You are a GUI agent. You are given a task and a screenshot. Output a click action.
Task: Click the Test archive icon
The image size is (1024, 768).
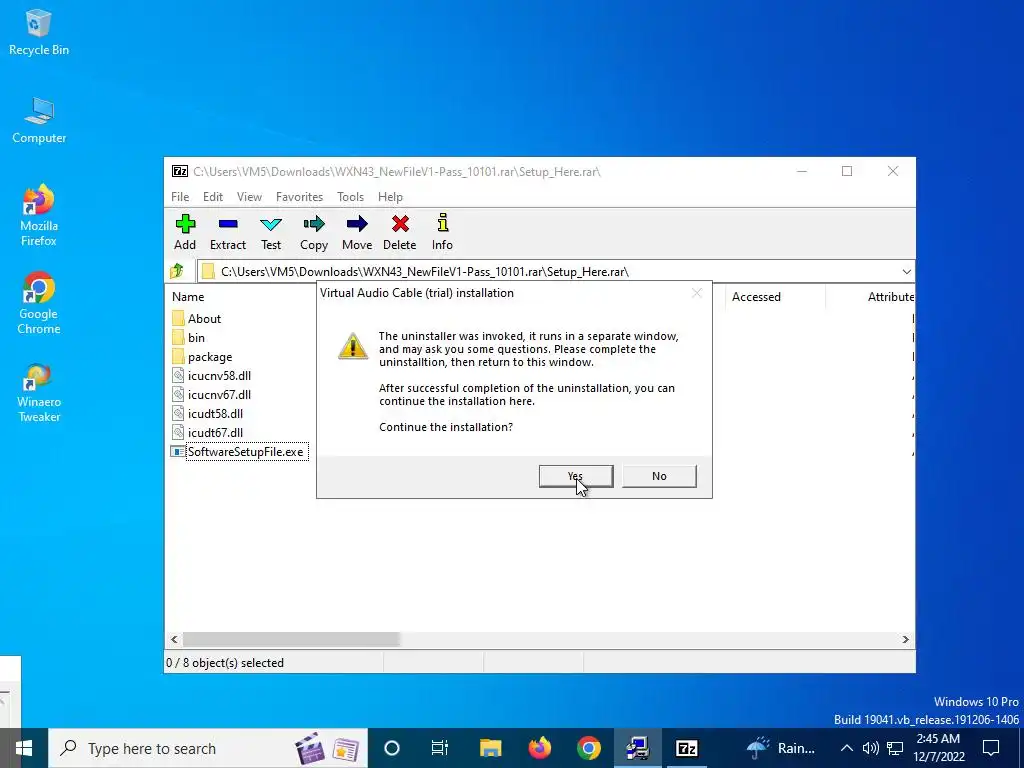[x=271, y=232]
